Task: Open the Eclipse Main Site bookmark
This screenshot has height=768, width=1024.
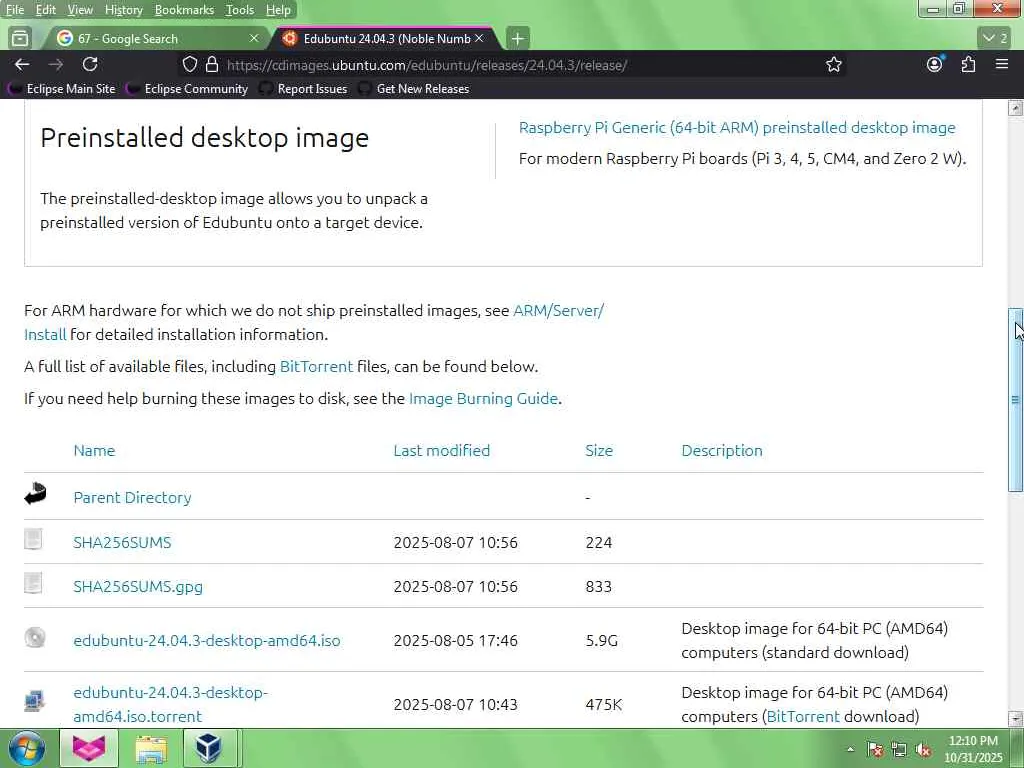Action: pyautogui.click(x=63, y=89)
